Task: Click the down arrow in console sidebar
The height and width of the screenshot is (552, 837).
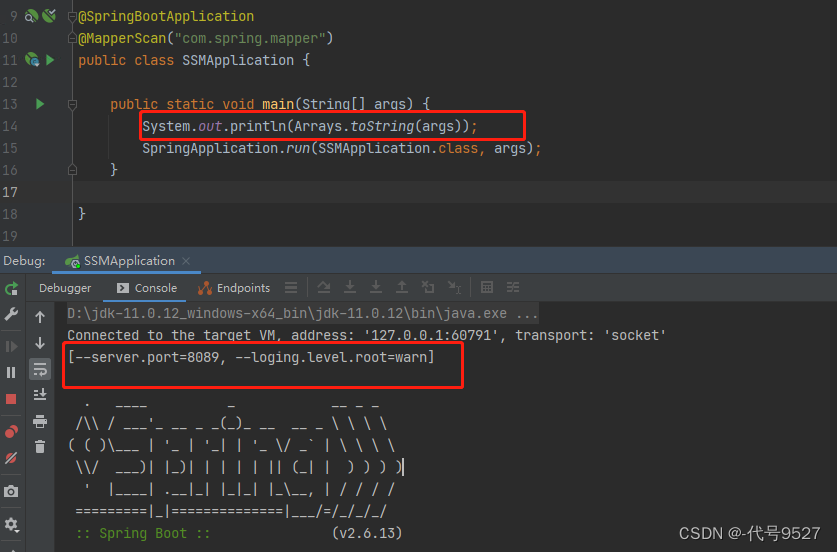Action: 40,343
